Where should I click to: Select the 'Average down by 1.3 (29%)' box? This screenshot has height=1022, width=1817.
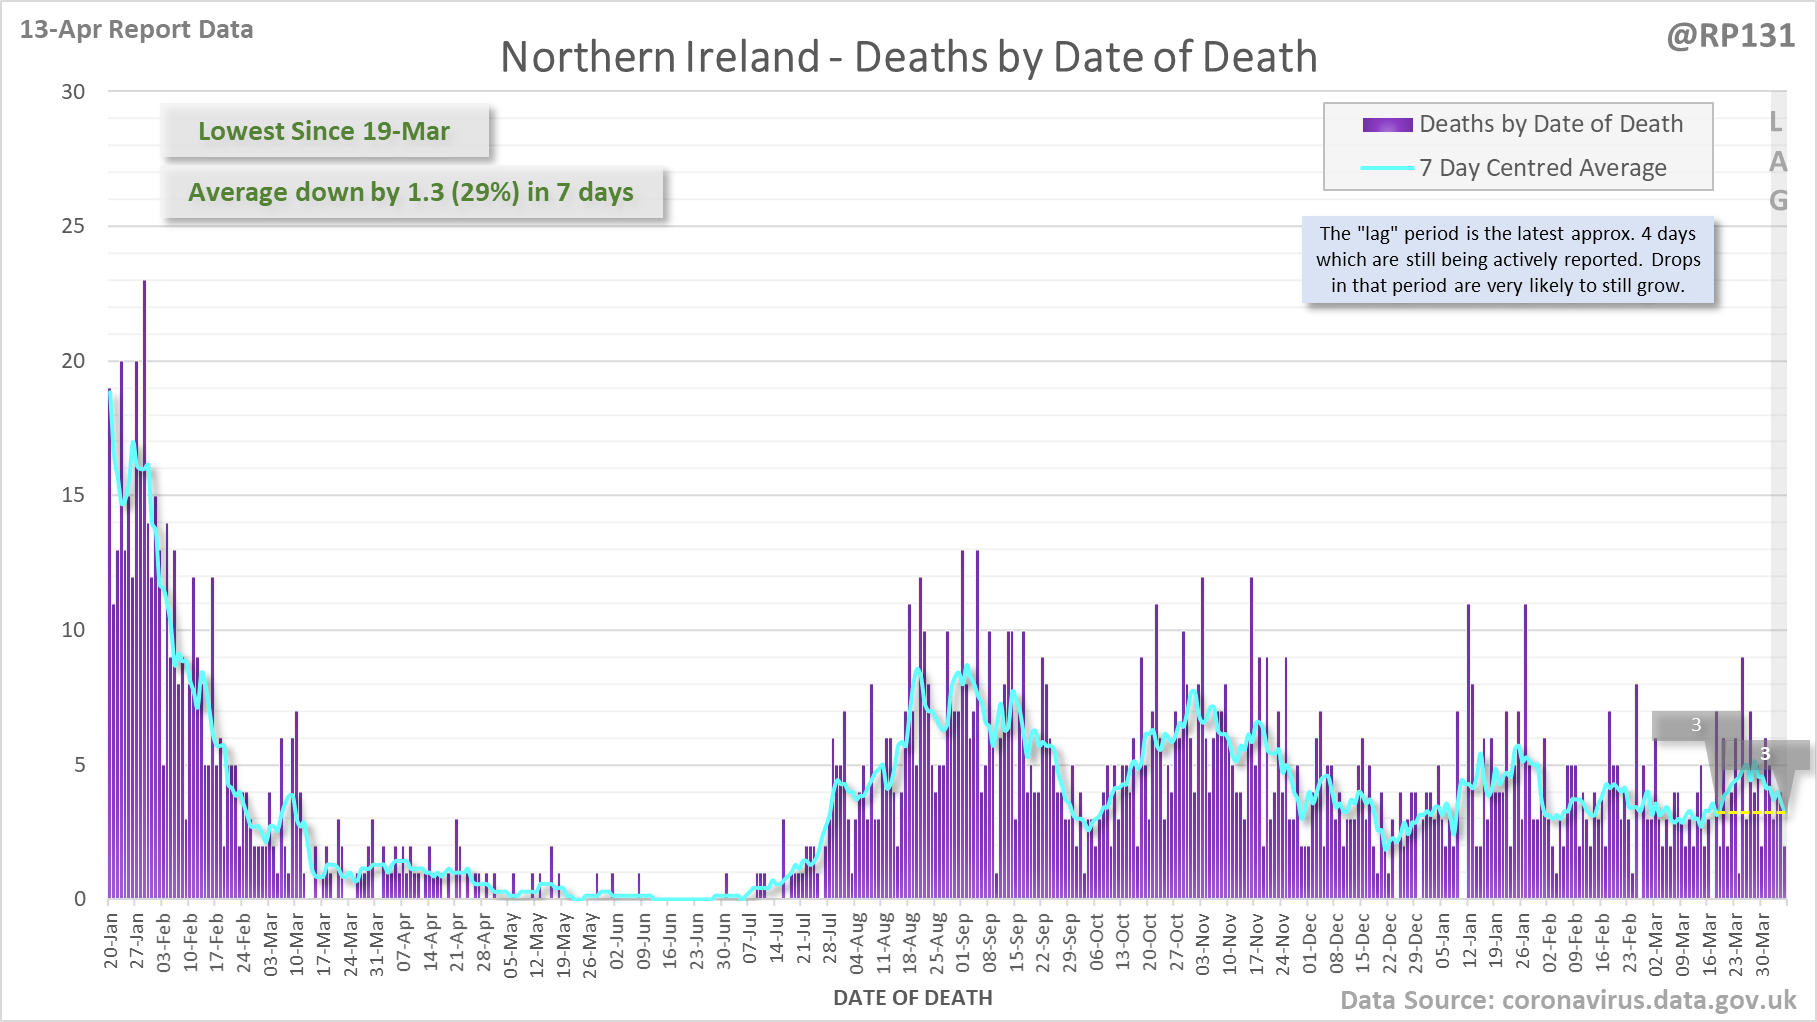coord(411,192)
